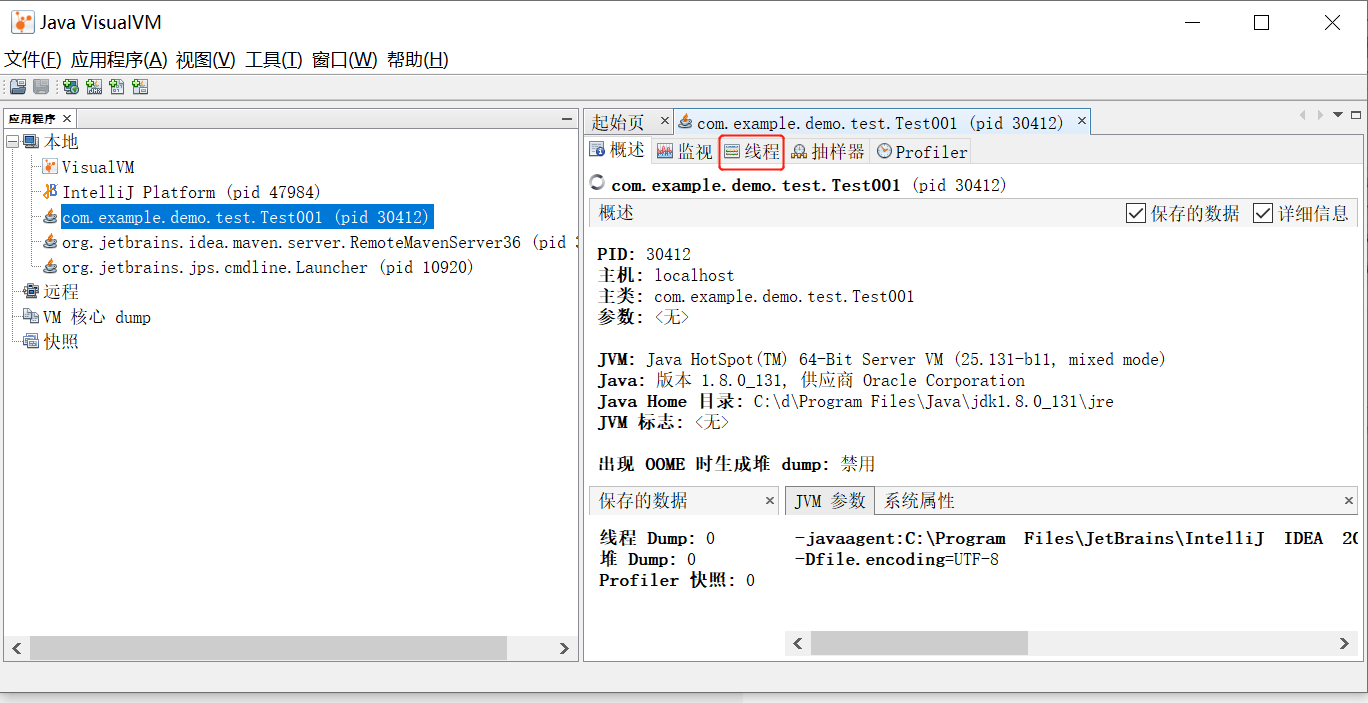This screenshot has width=1368, height=703.
Task: Click applications tree horizontal scrollbar thumb
Action: [x=268, y=648]
